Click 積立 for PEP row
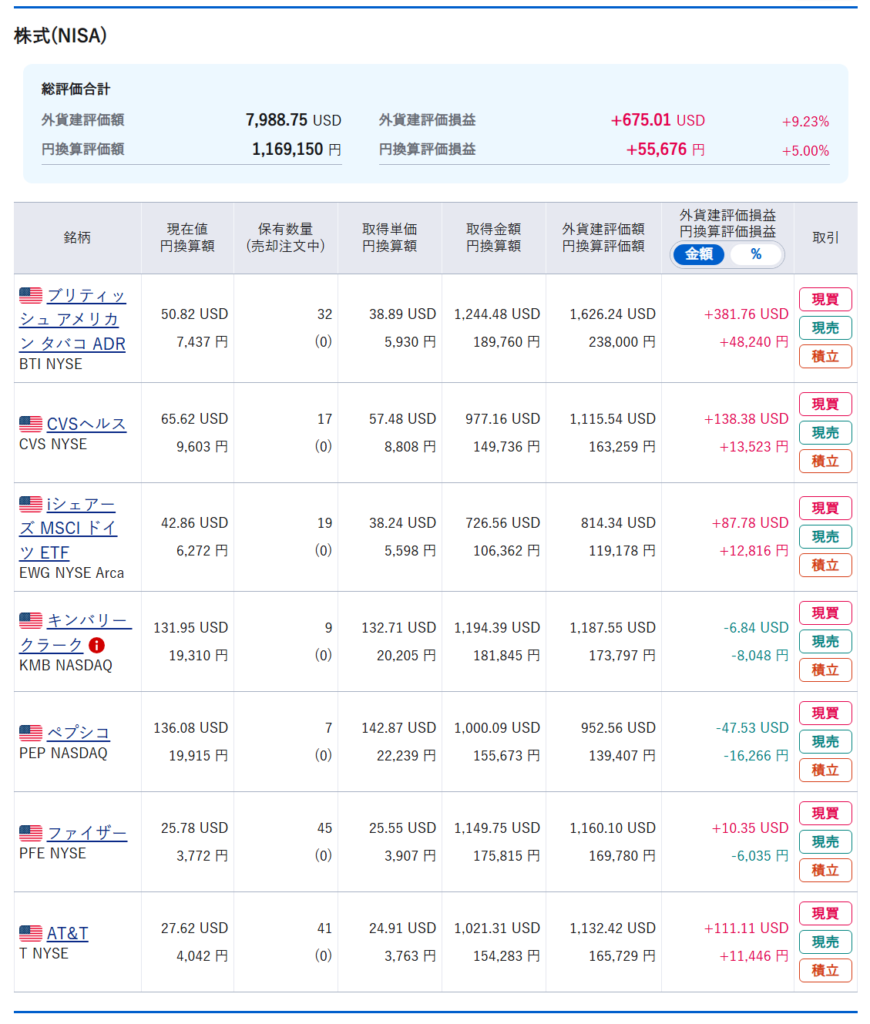870x1024 pixels. 825,771
